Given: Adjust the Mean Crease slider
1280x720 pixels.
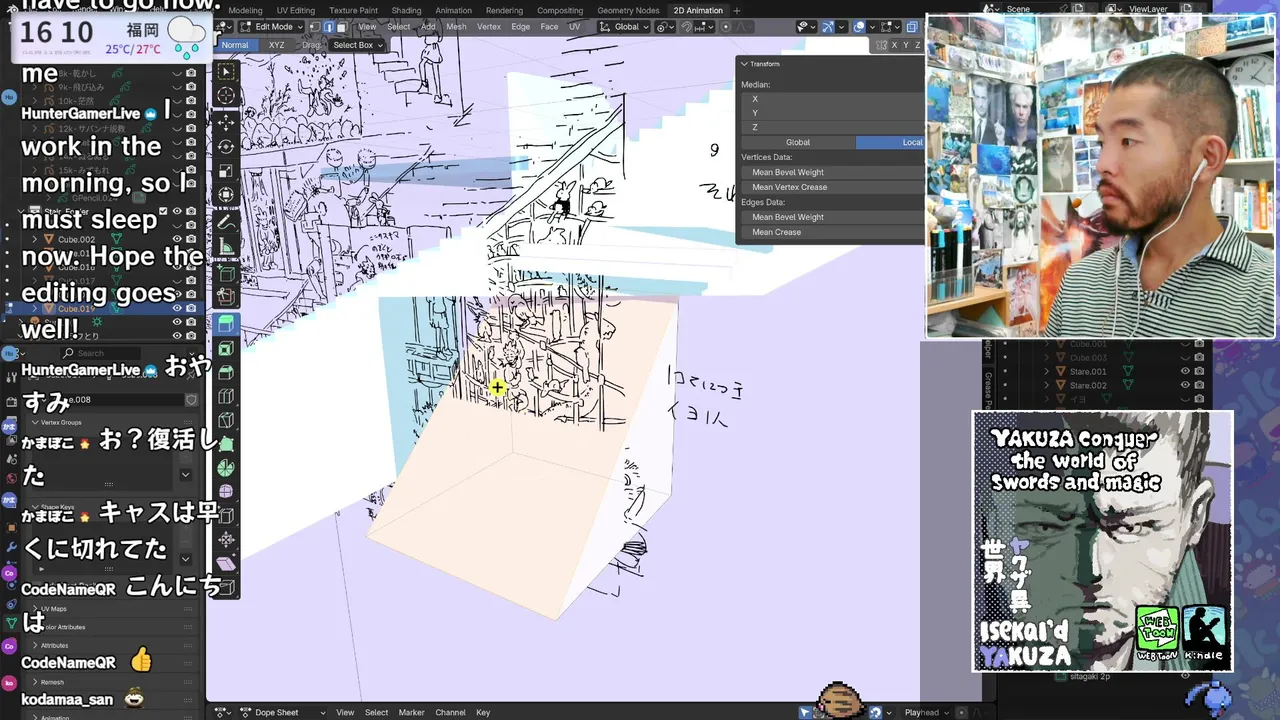Looking at the screenshot, I should [833, 232].
